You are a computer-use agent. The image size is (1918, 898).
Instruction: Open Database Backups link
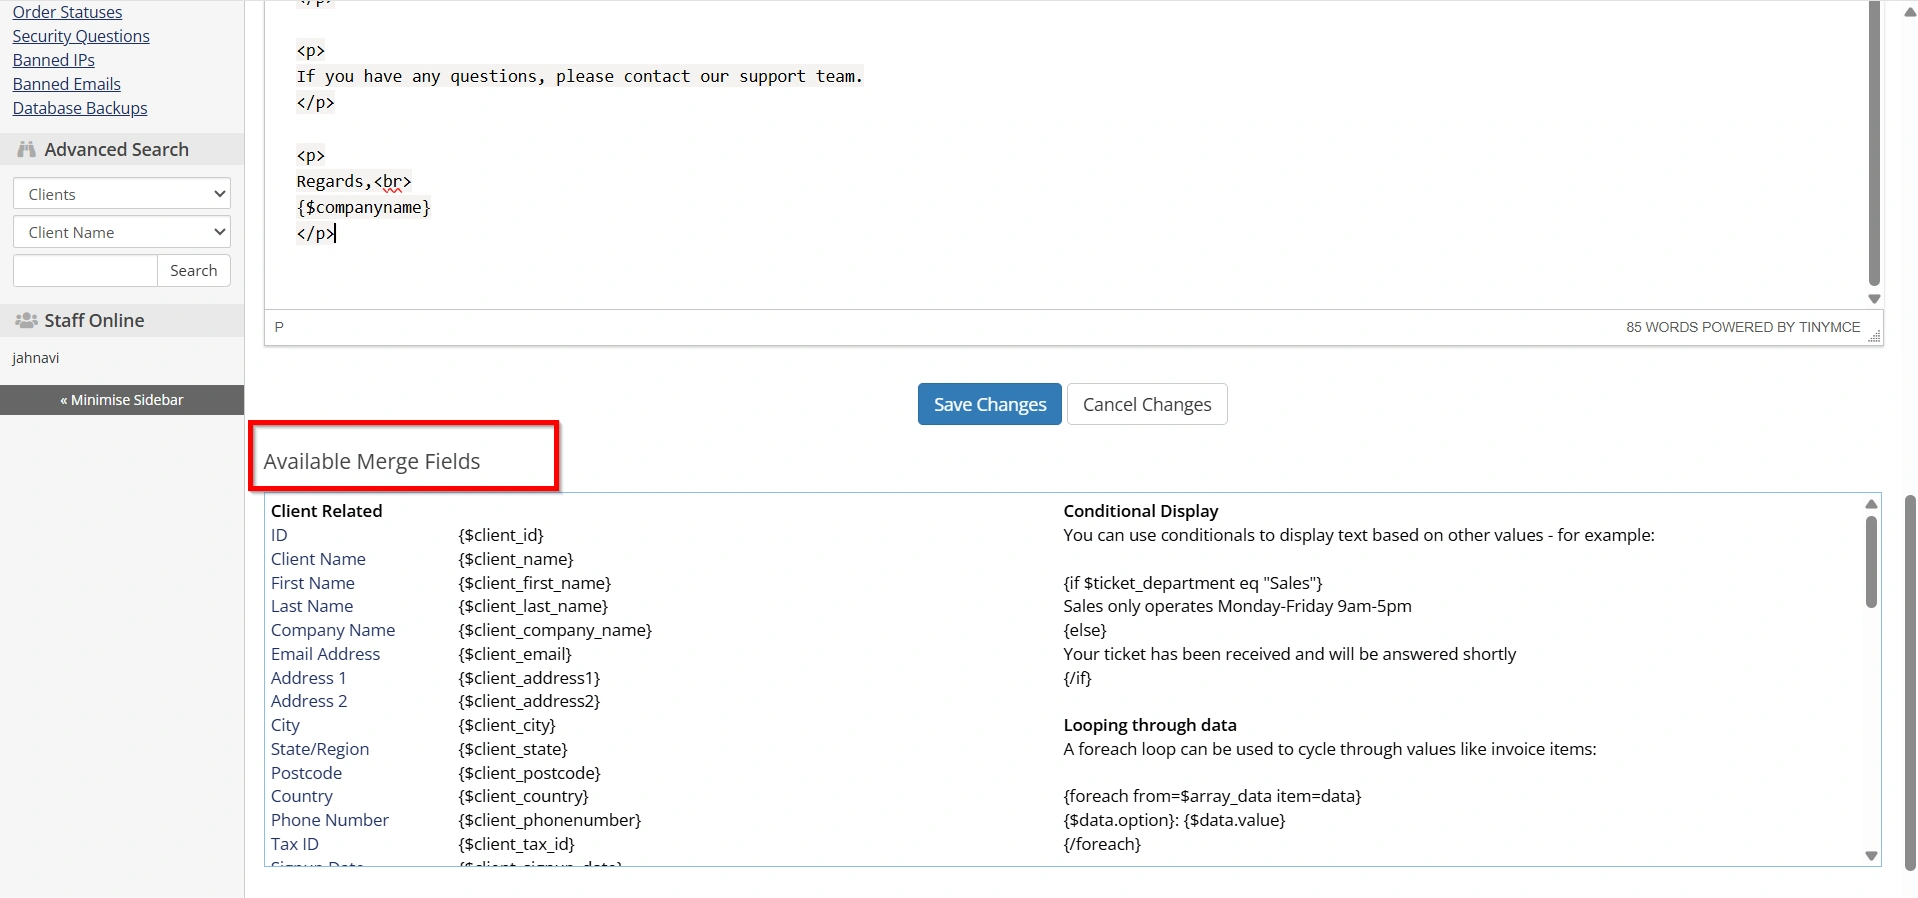[x=80, y=108]
